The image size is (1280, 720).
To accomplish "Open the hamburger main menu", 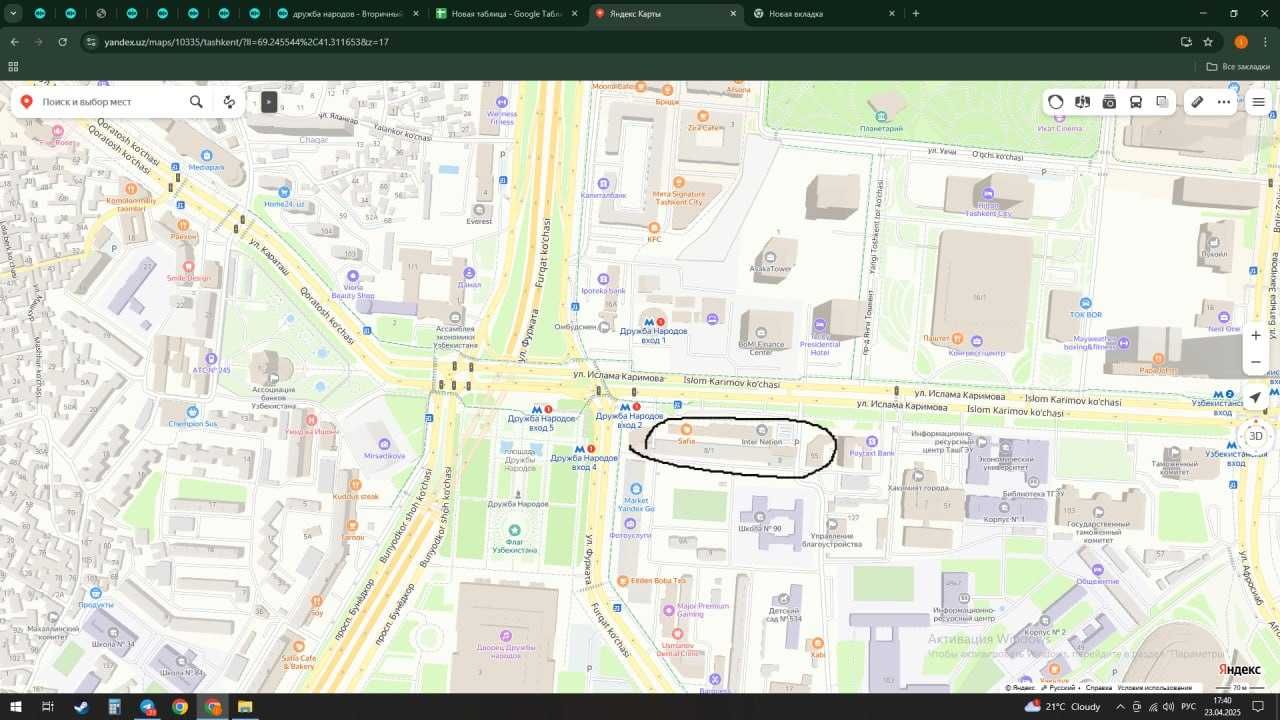I will pos(1258,102).
